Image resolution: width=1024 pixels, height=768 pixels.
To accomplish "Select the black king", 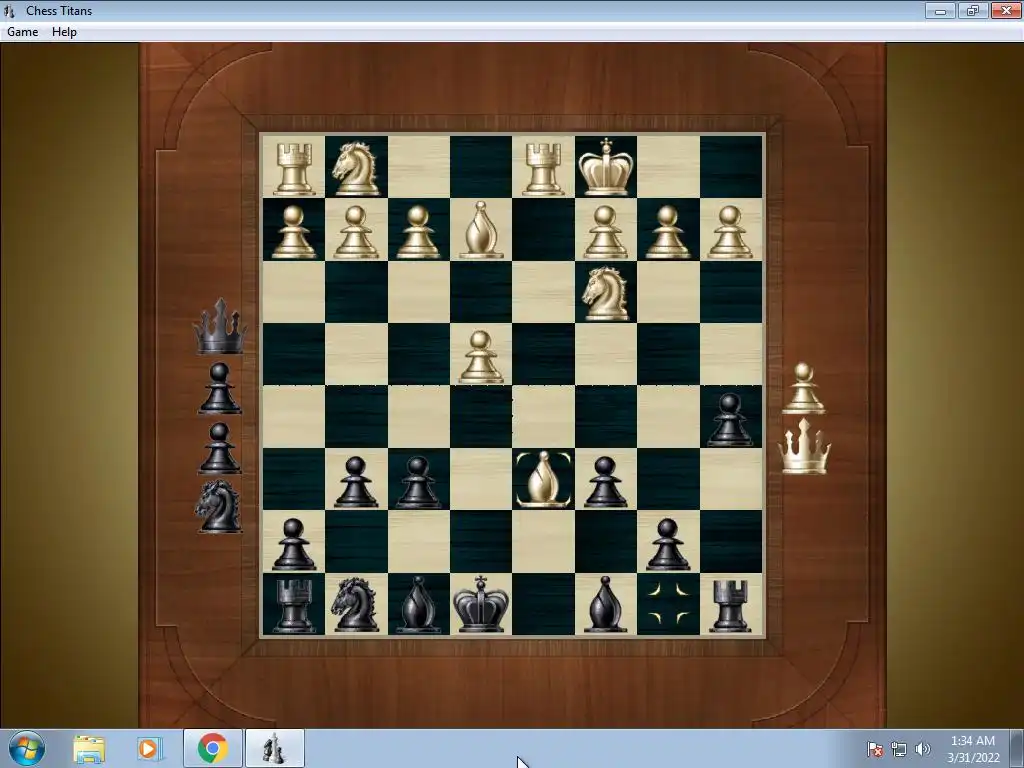I will (481, 605).
